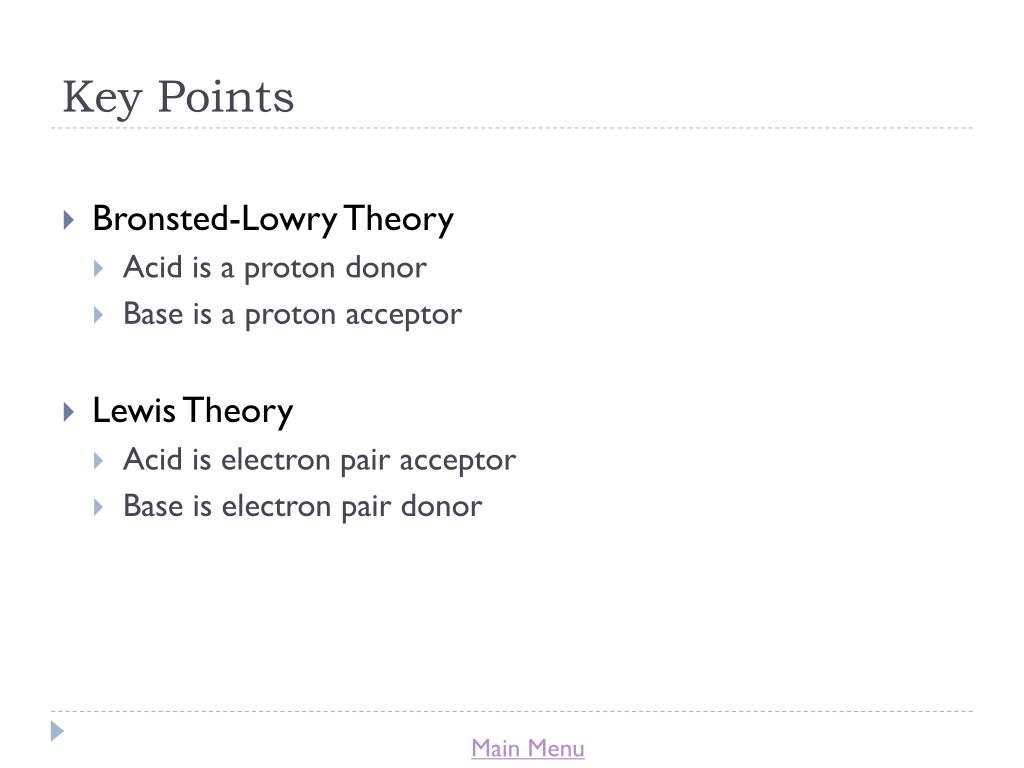Click the triangle icon at bottom-left corner
This screenshot has width=1024, height=768.
pos(57,731)
